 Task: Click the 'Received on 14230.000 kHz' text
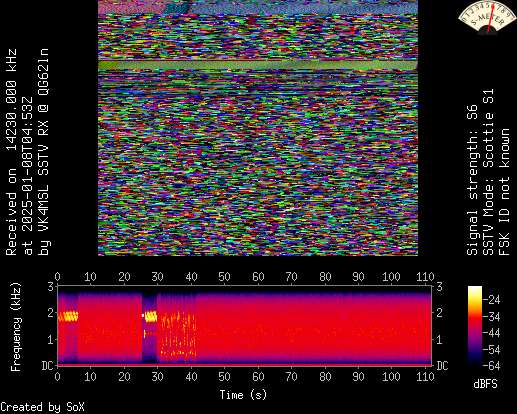[x=11, y=152]
